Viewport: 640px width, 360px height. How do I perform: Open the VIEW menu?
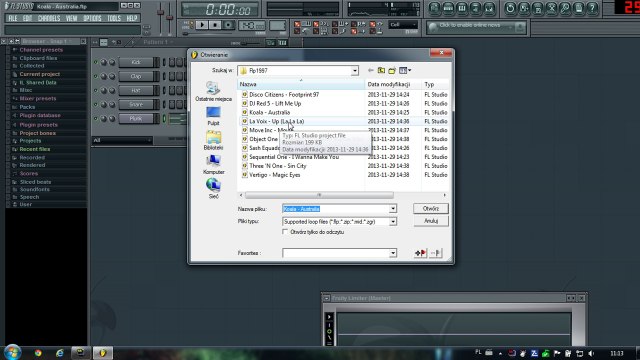coord(71,18)
